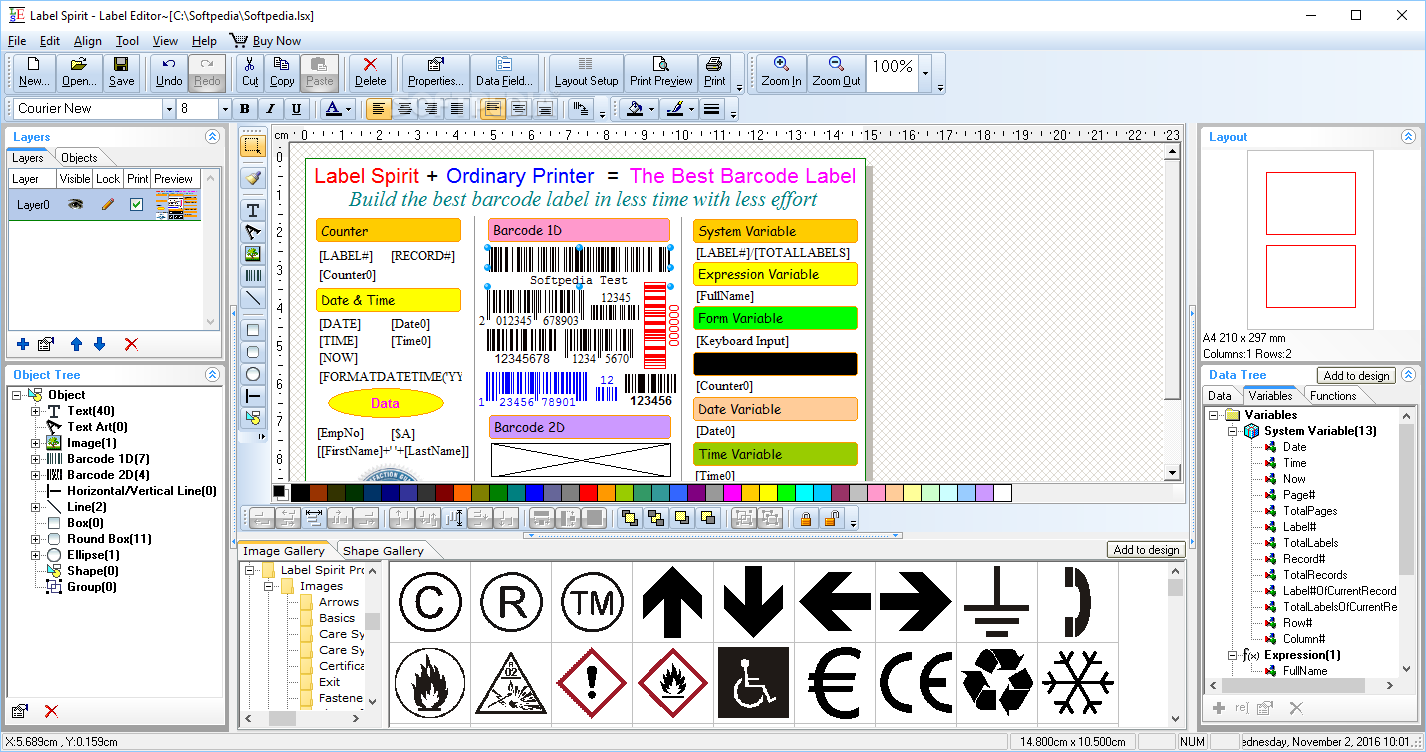Open the Data Field dialog

click(x=505, y=72)
